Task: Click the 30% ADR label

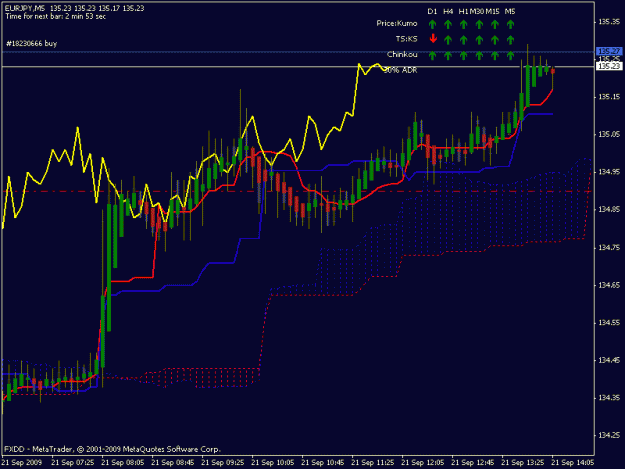Action: coord(400,70)
